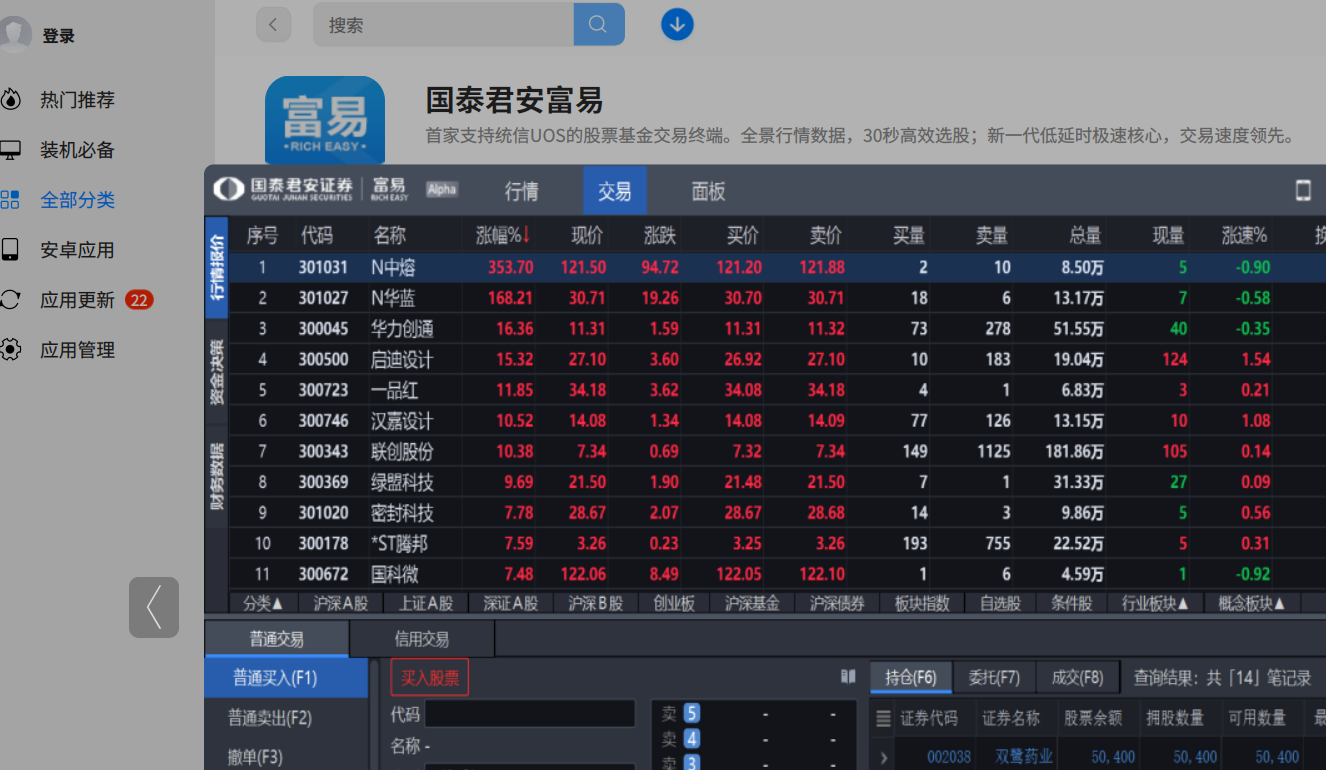Click the 证券名称 holdings column header
The image size is (1326, 770).
pyautogui.click(x=1011, y=718)
